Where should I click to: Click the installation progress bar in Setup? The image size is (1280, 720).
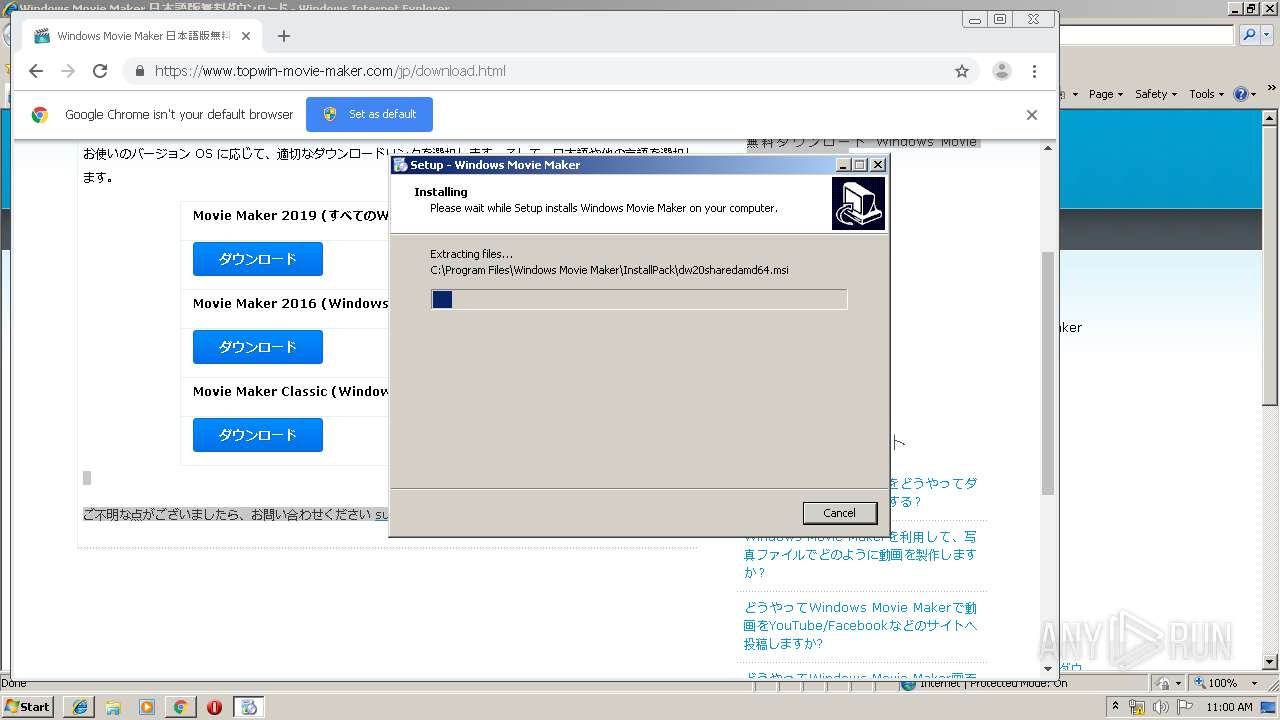click(x=639, y=299)
